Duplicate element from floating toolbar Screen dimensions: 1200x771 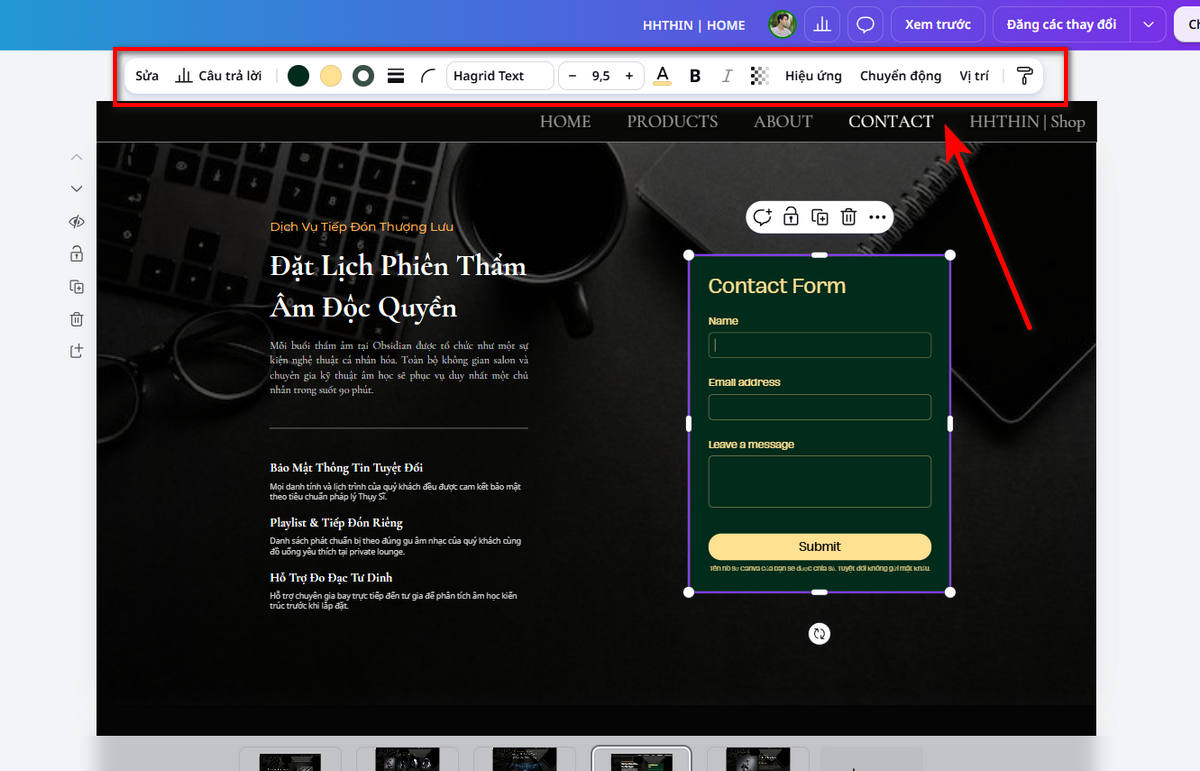[820, 217]
